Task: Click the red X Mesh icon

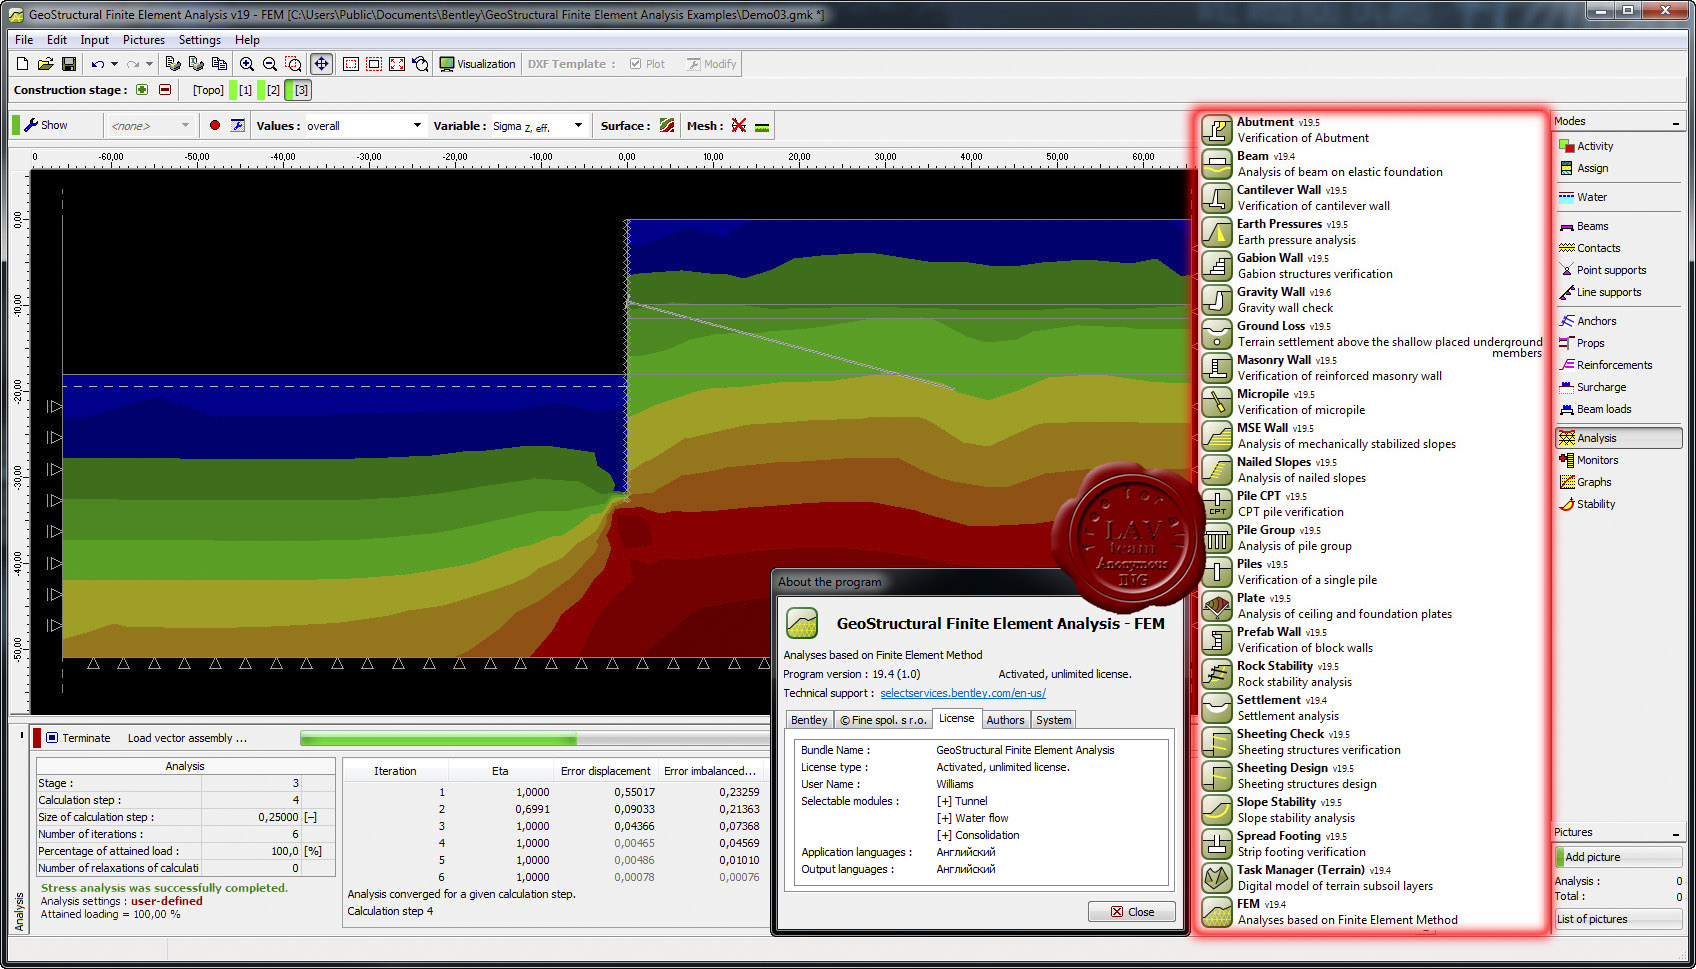Action: pos(739,126)
